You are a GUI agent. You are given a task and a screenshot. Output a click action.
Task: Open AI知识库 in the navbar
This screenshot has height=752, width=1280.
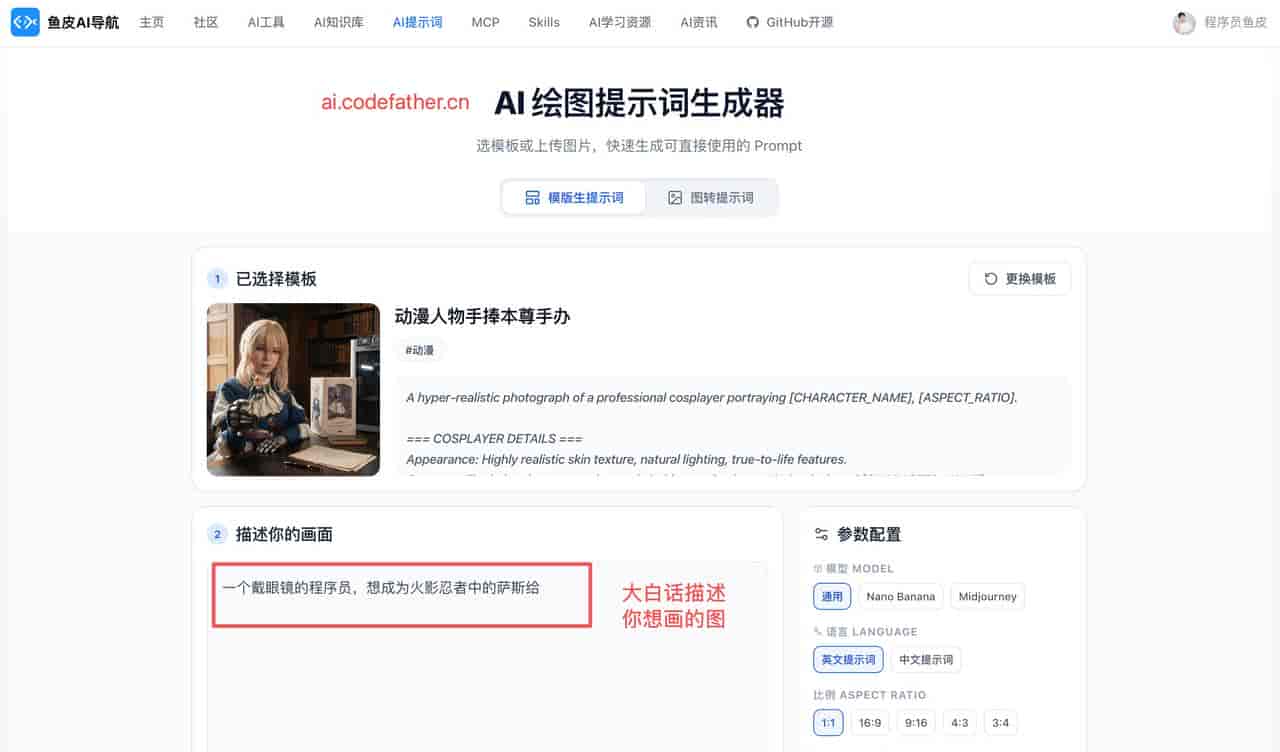(x=339, y=22)
